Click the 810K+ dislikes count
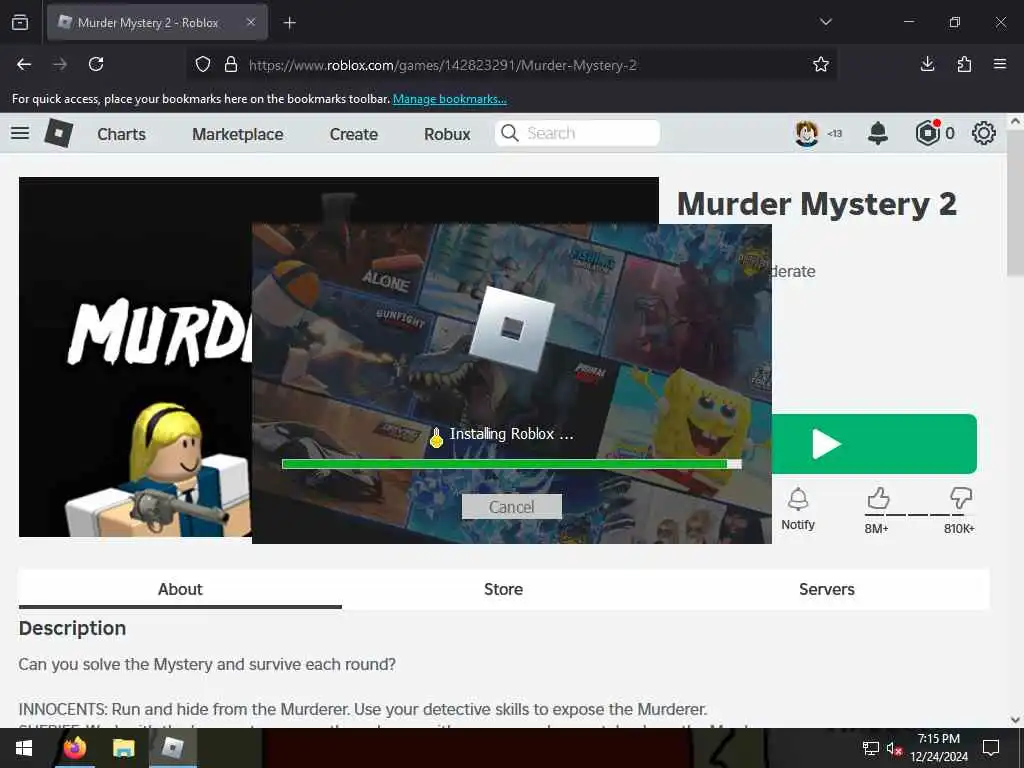 coord(959,528)
